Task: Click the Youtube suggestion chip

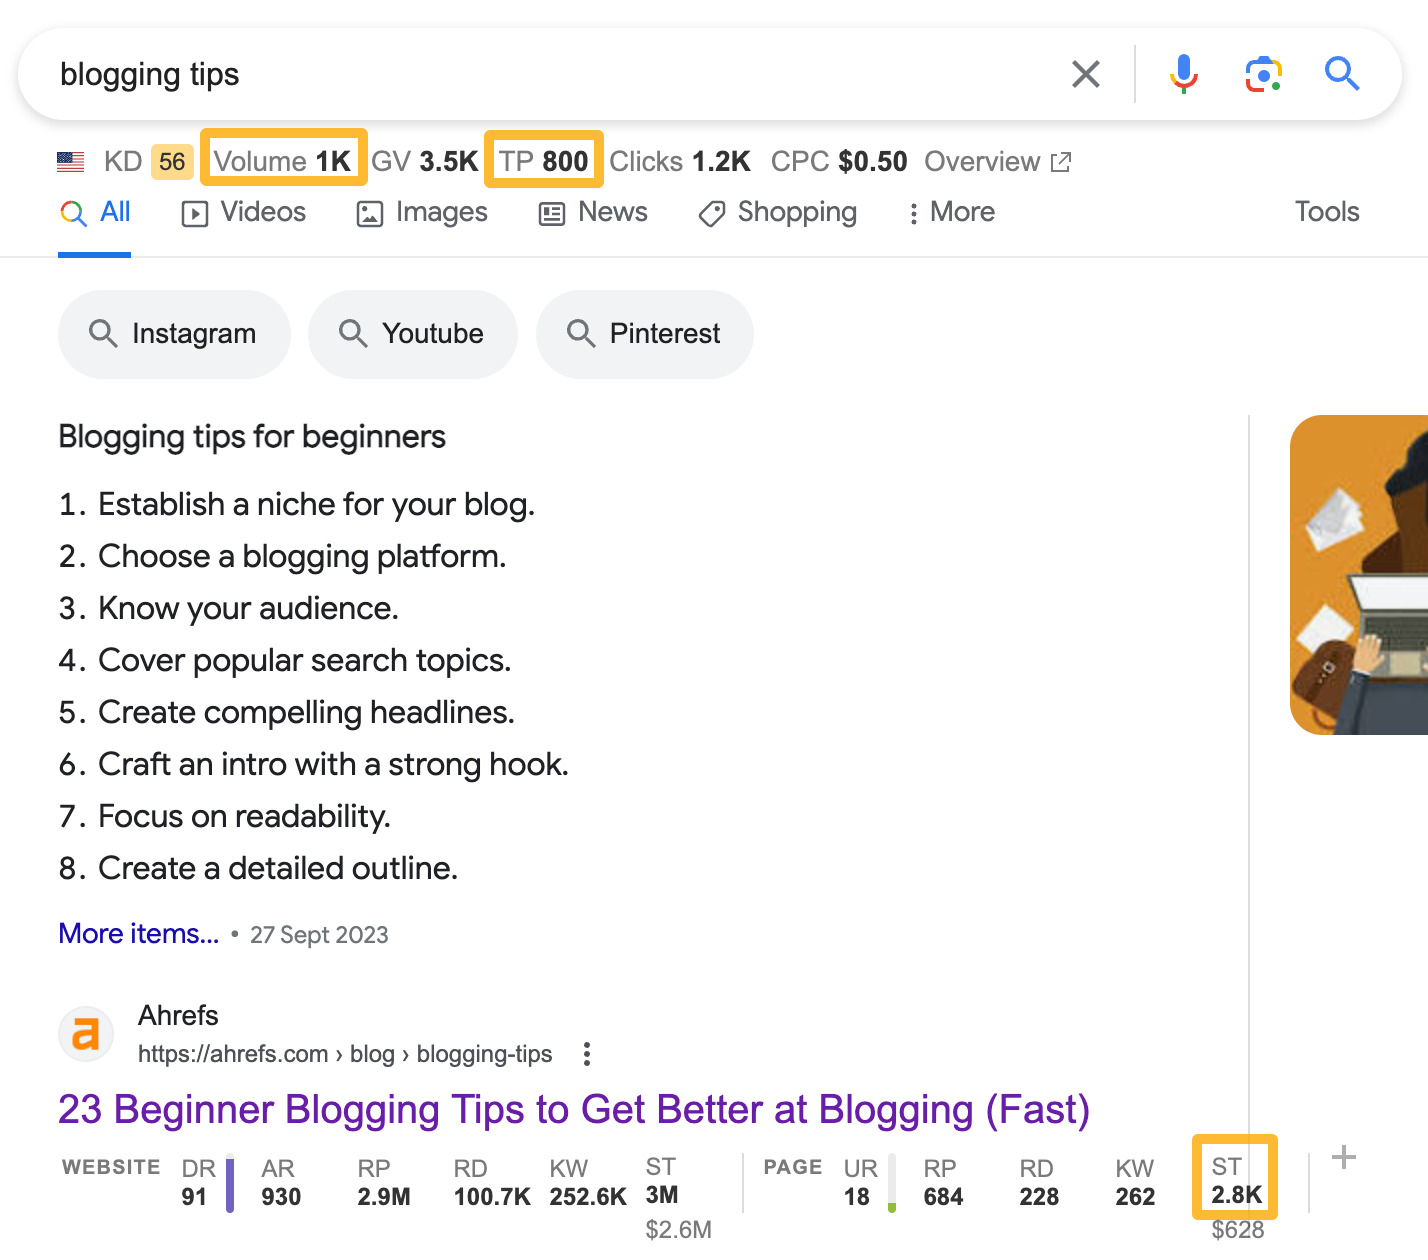Action: [412, 334]
